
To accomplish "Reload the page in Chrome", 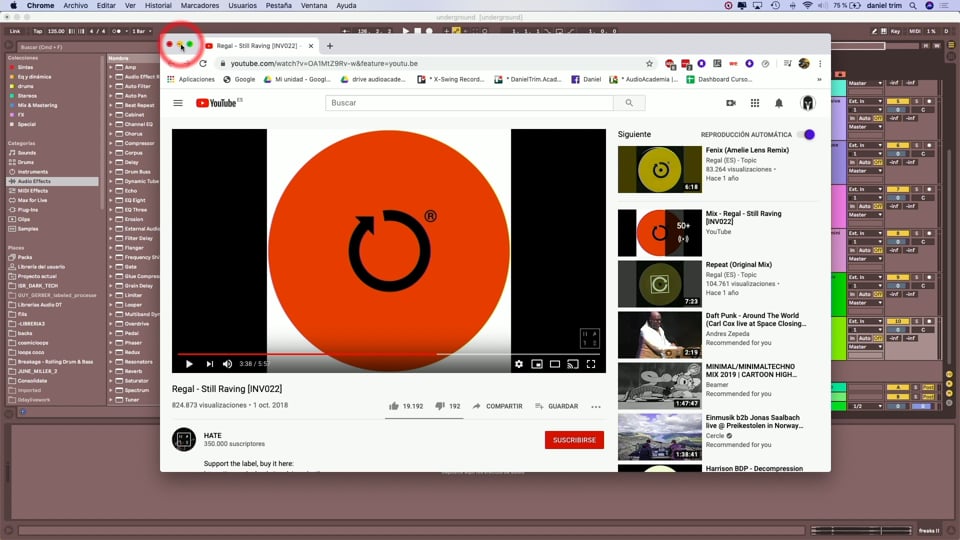I will pos(203,63).
